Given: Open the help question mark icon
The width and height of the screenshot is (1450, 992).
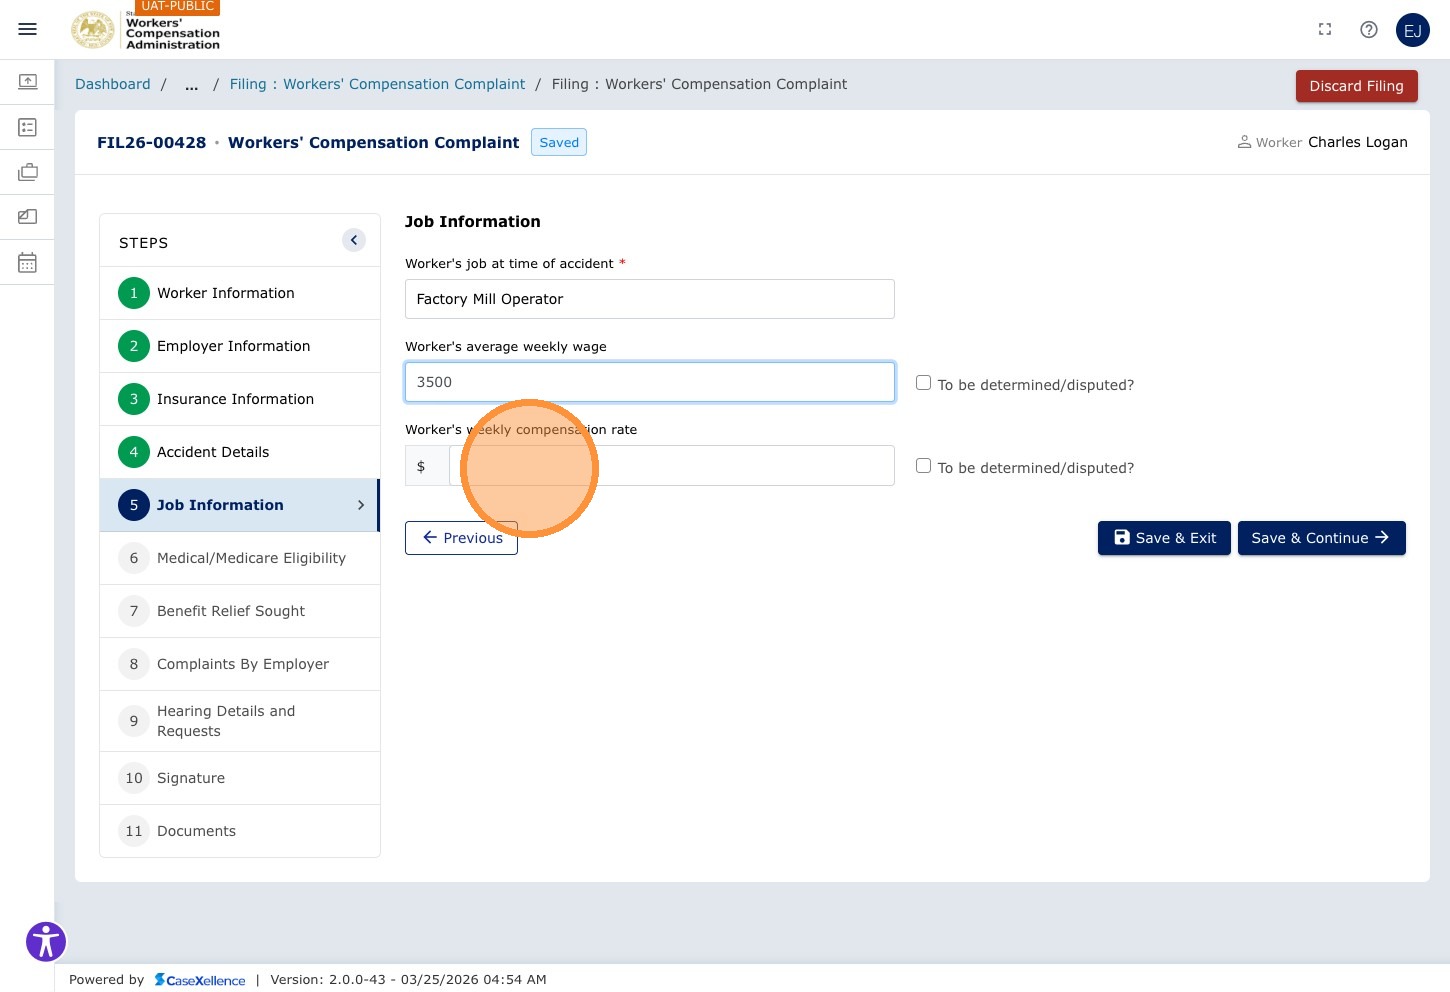Looking at the screenshot, I should pos(1369,30).
